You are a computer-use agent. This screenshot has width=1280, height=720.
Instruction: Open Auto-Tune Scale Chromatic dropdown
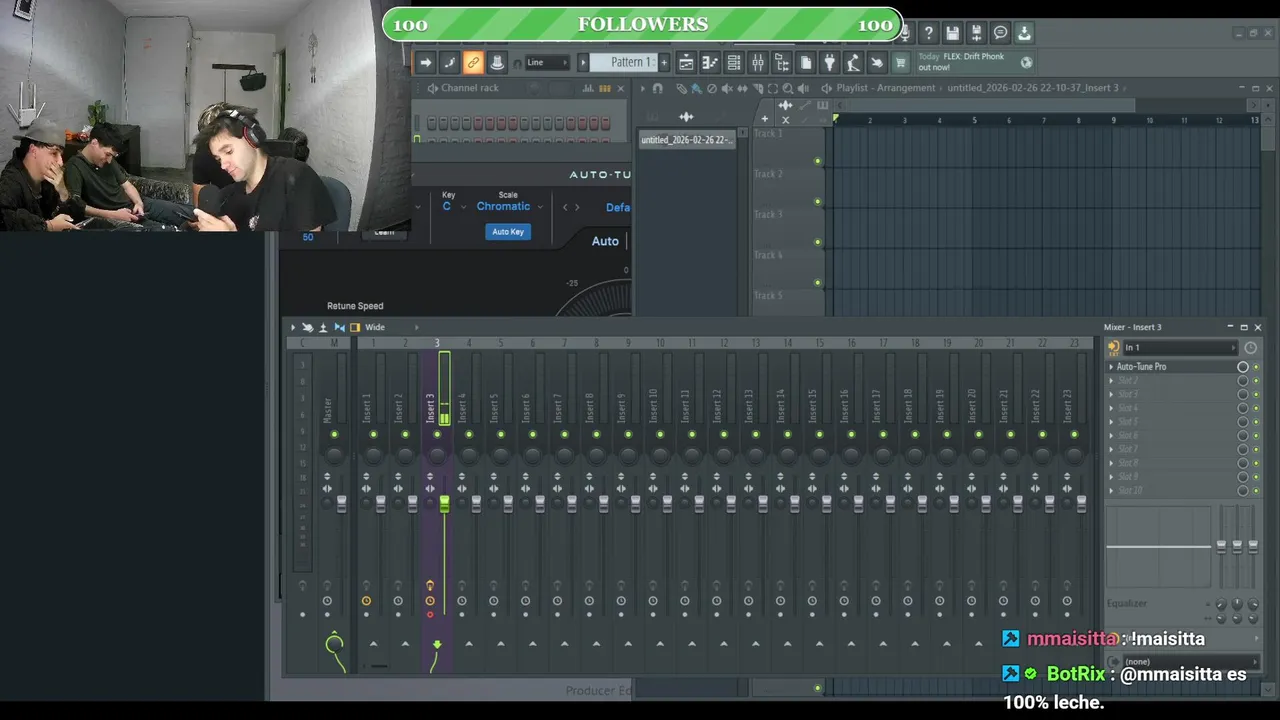[509, 207]
